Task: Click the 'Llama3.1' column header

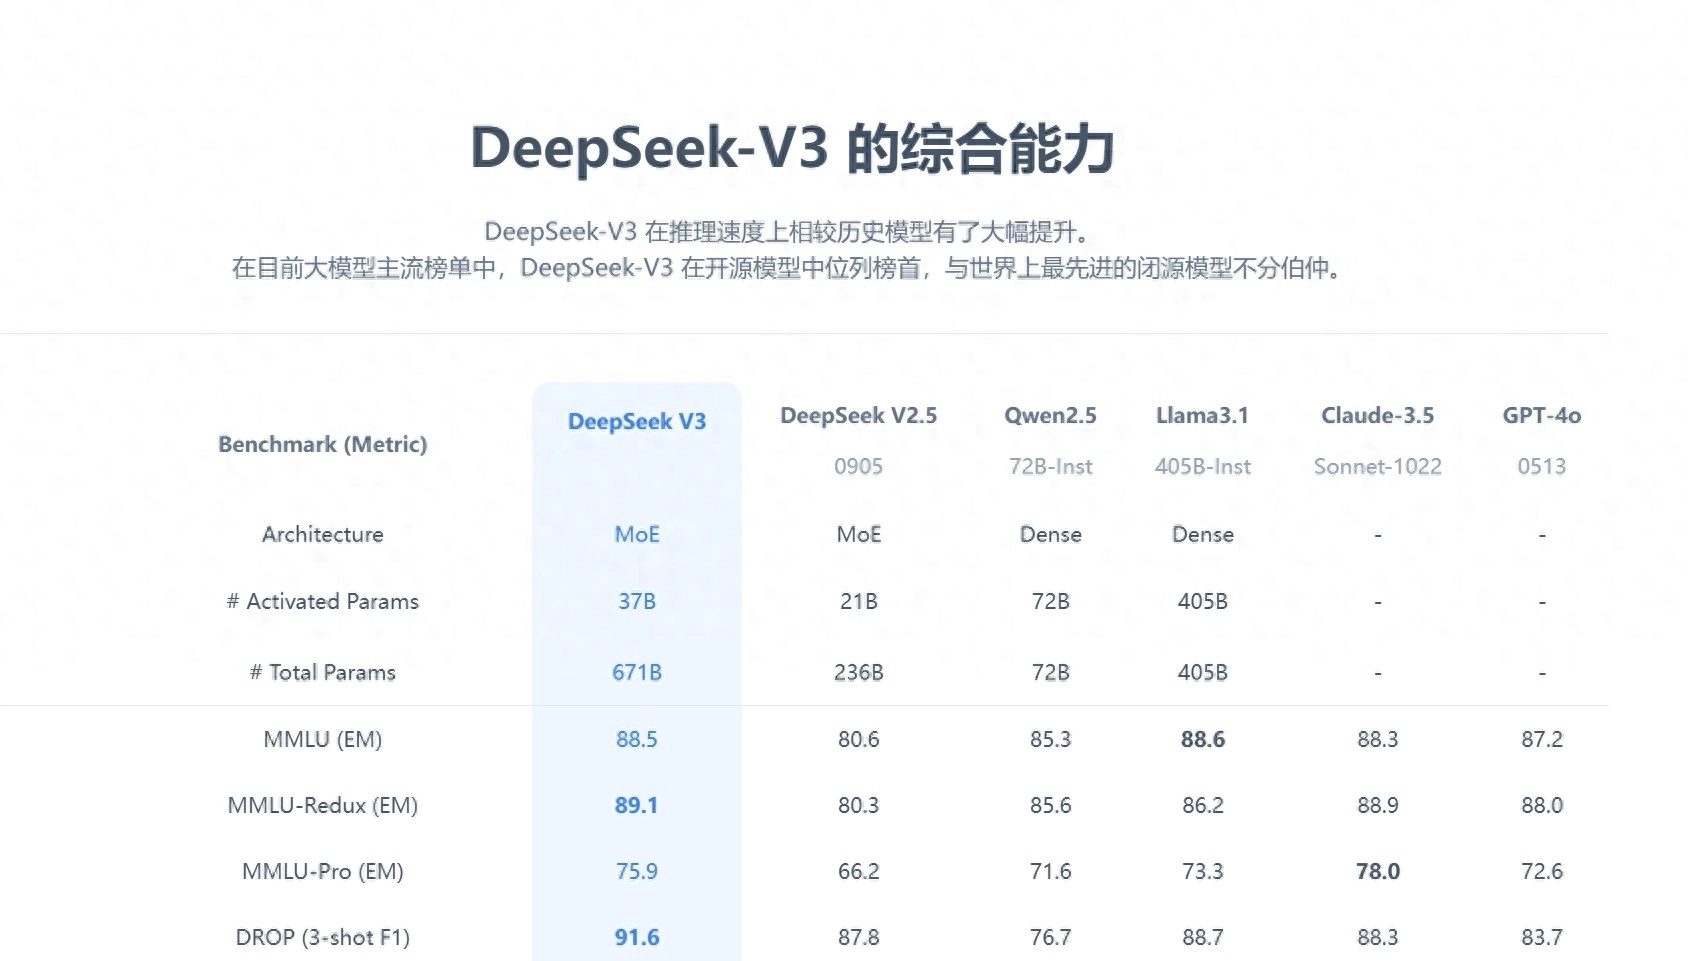Action: point(1202,415)
